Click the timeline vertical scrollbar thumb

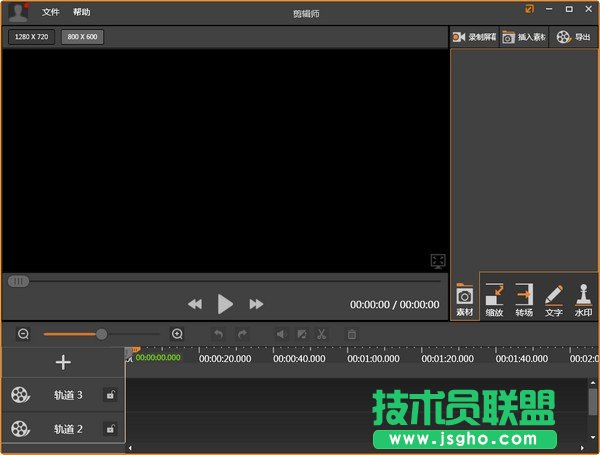tap(593, 401)
